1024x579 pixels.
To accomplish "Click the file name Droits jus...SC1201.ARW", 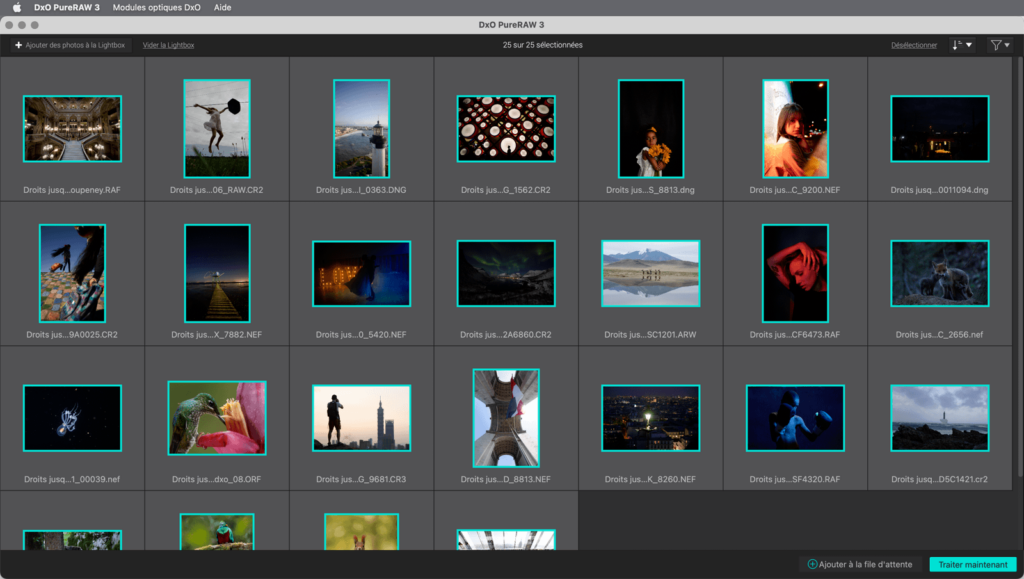I will [x=650, y=335].
